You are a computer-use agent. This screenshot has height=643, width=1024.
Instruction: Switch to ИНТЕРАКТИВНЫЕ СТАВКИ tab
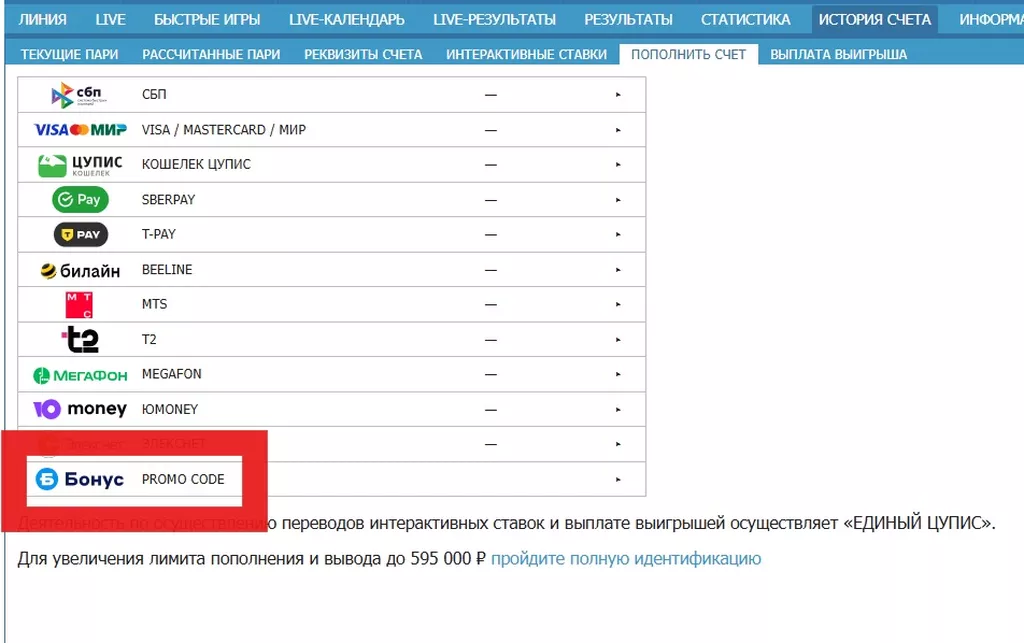(526, 54)
